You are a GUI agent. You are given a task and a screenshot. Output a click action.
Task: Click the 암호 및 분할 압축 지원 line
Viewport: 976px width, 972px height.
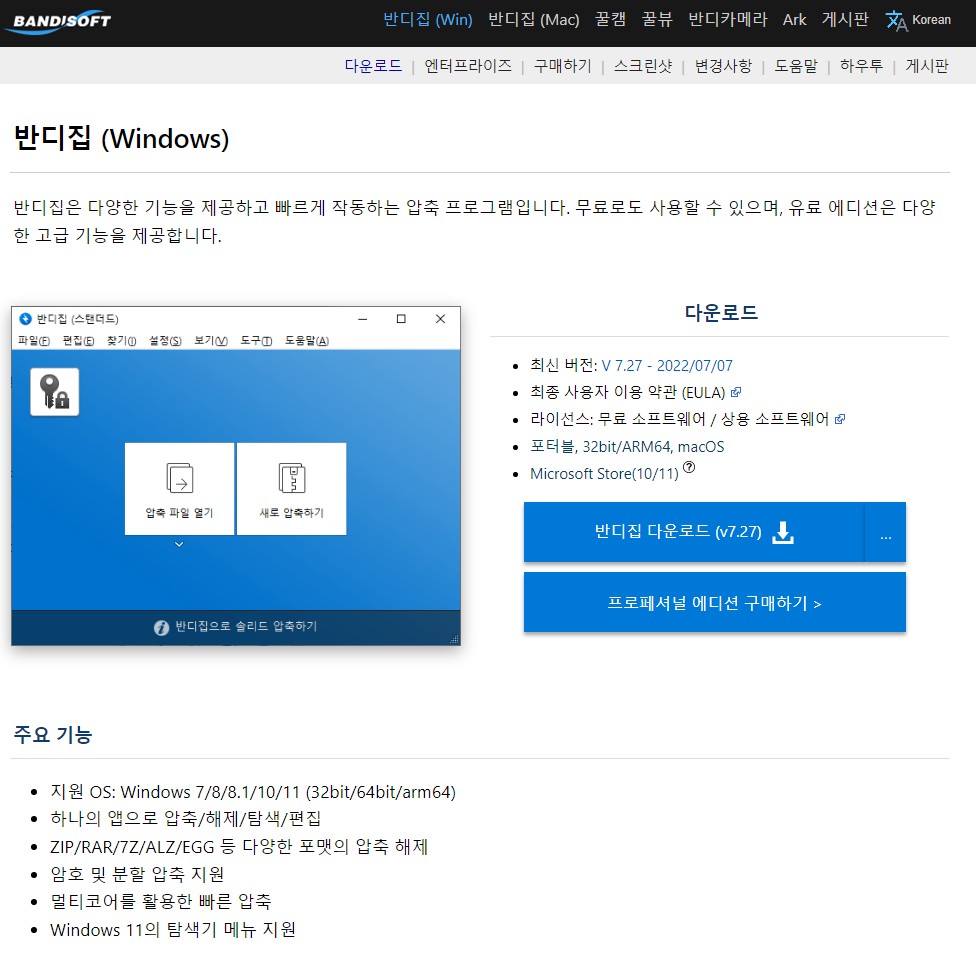[x=137, y=874]
